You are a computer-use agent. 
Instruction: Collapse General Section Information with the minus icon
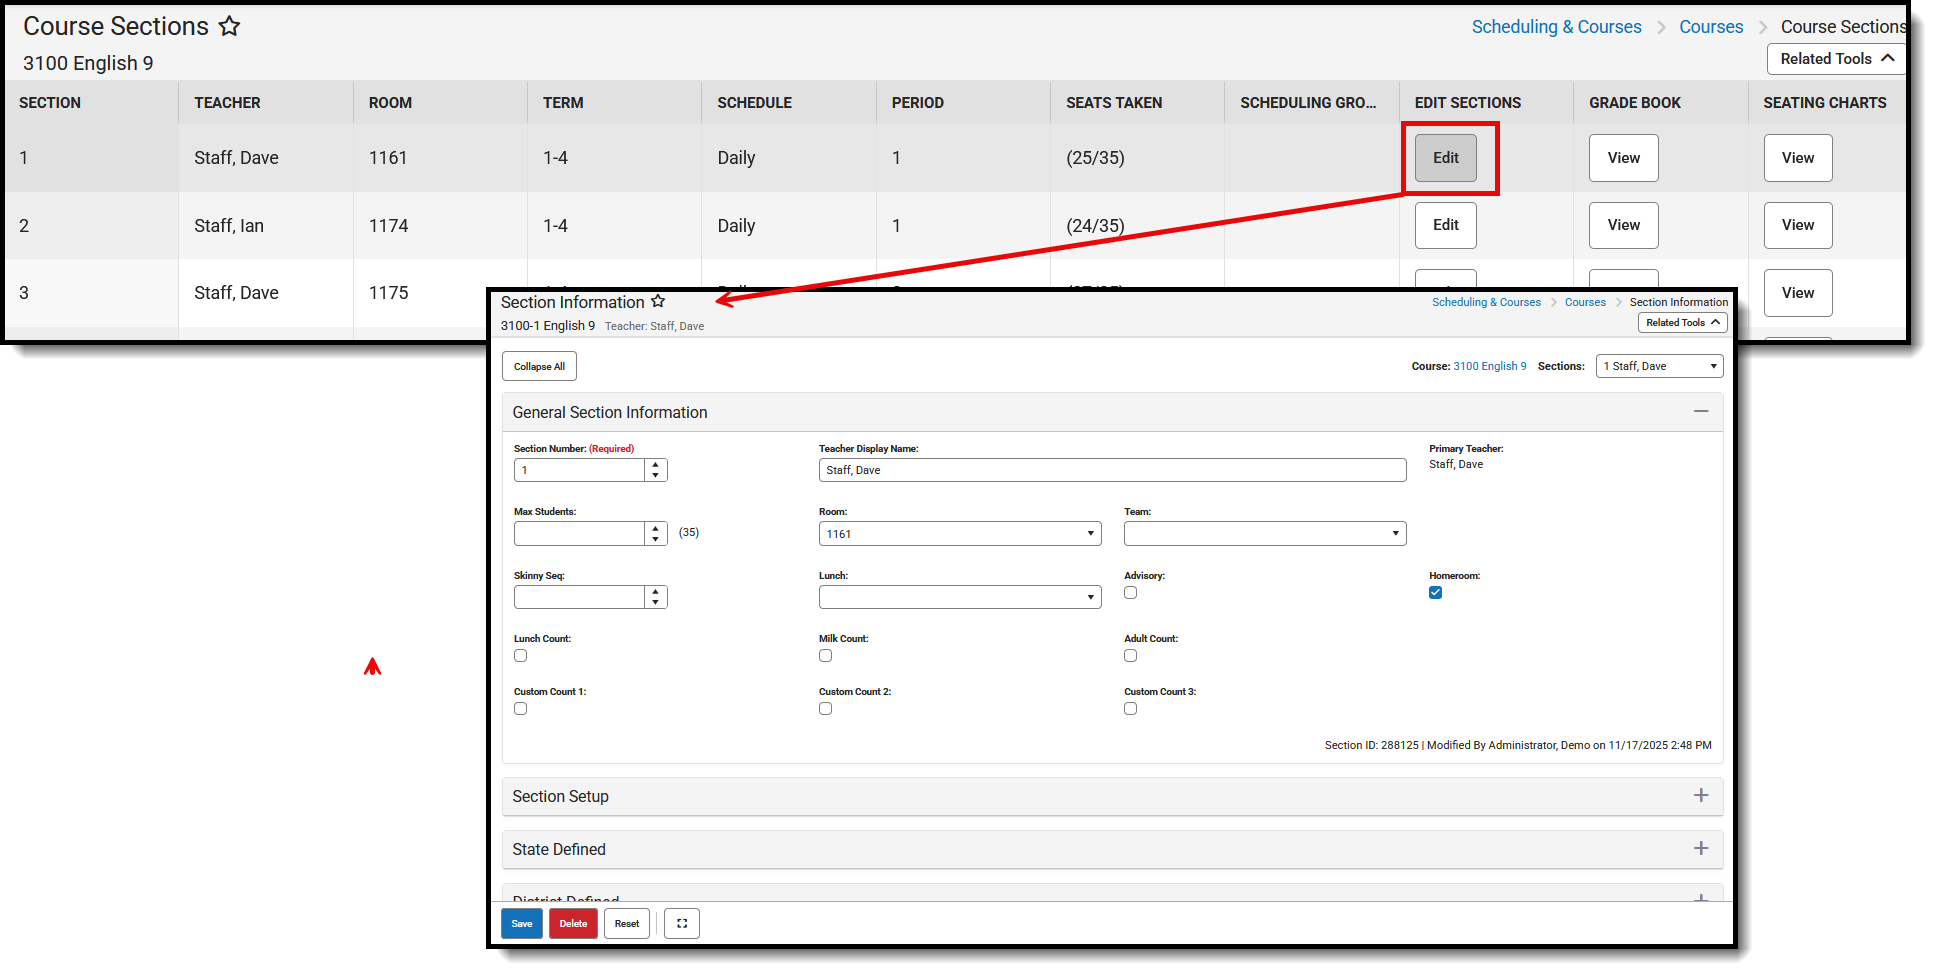click(1701, 411)
